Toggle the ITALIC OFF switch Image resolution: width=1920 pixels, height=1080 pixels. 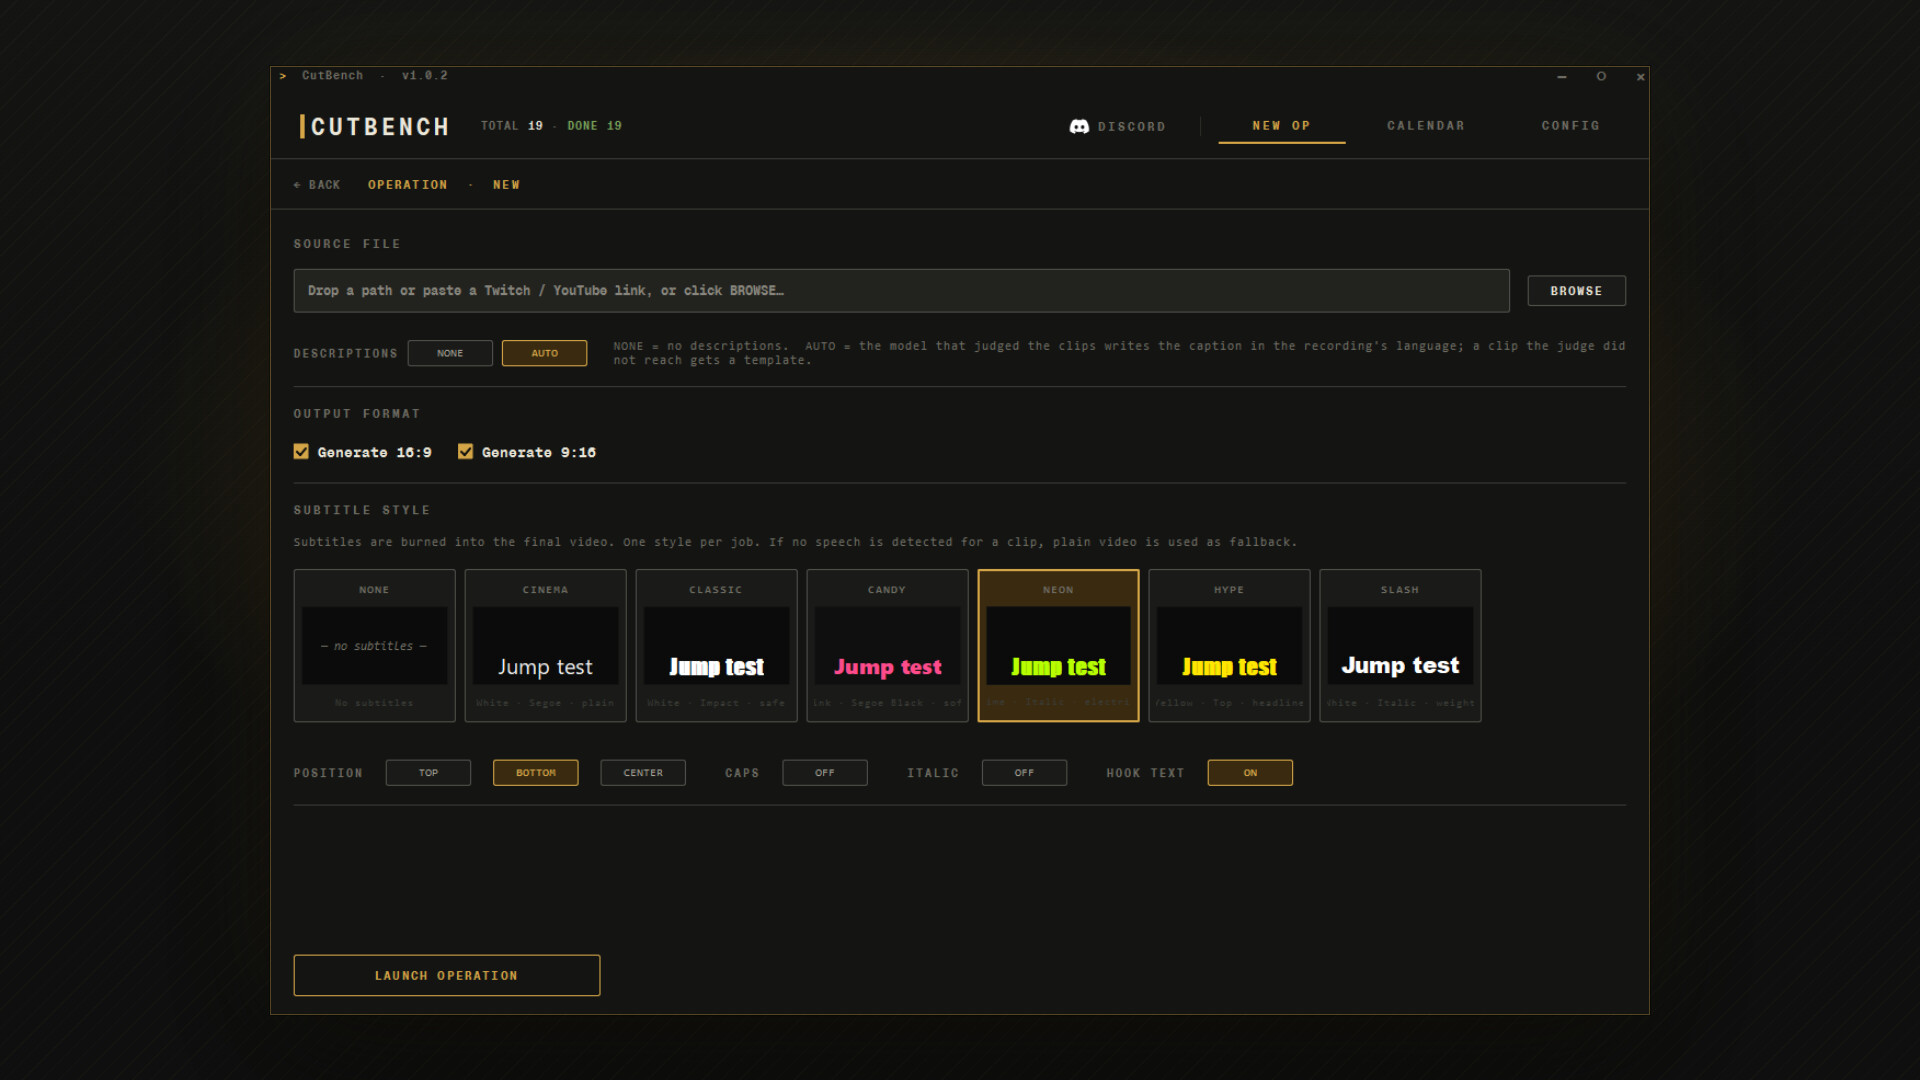point(1024,773)
